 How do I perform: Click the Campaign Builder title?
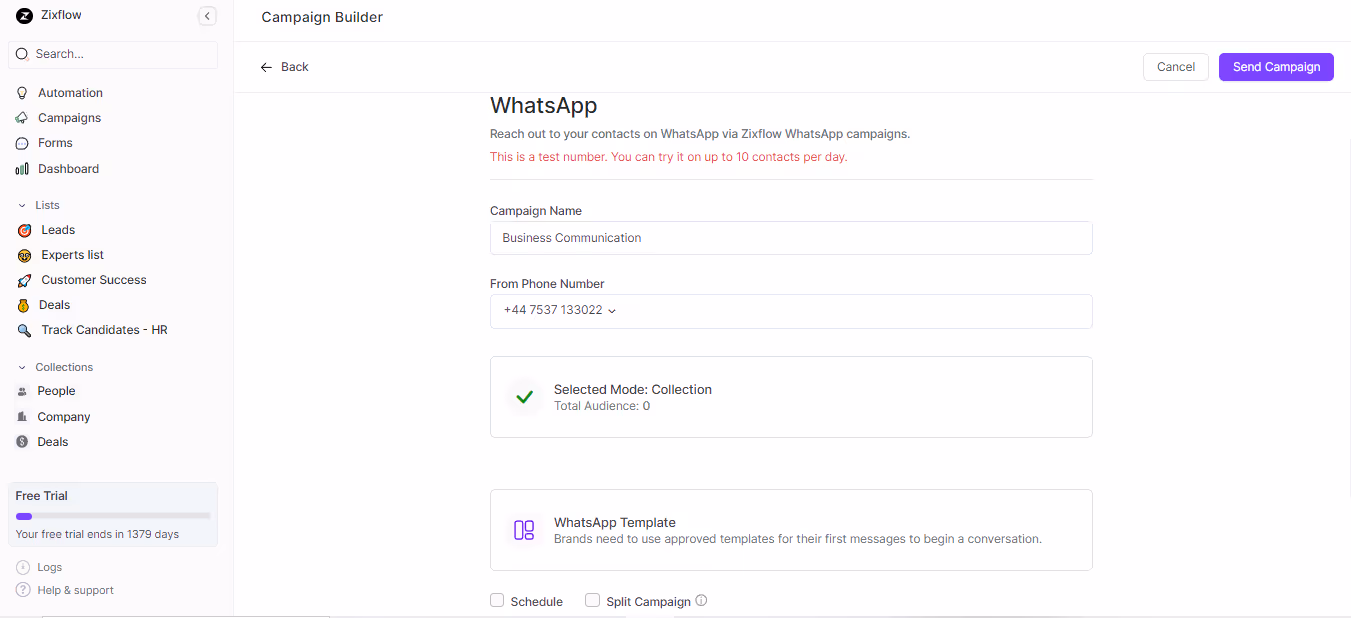click(322, 17)
